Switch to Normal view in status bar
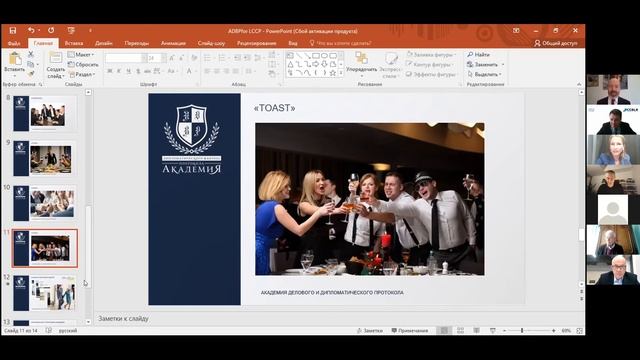This screenshot has width=640, height=360. 444,331
